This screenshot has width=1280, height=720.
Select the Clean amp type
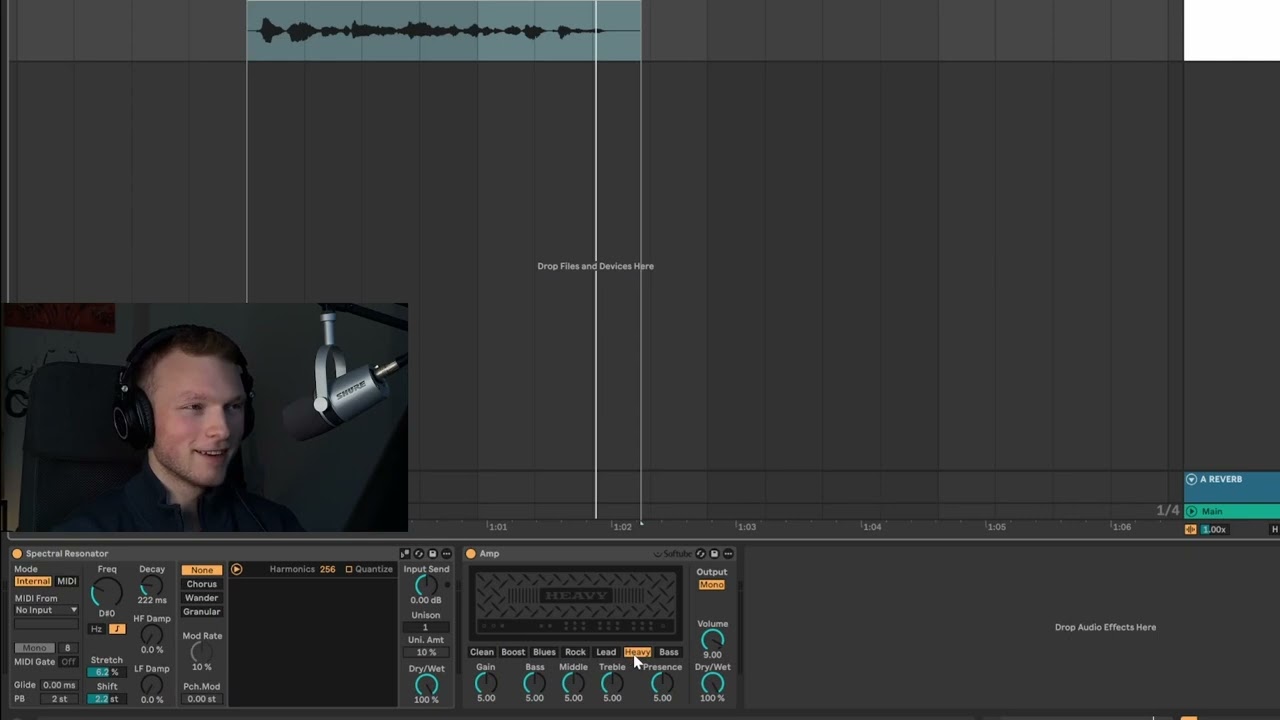tap(482, 652)
